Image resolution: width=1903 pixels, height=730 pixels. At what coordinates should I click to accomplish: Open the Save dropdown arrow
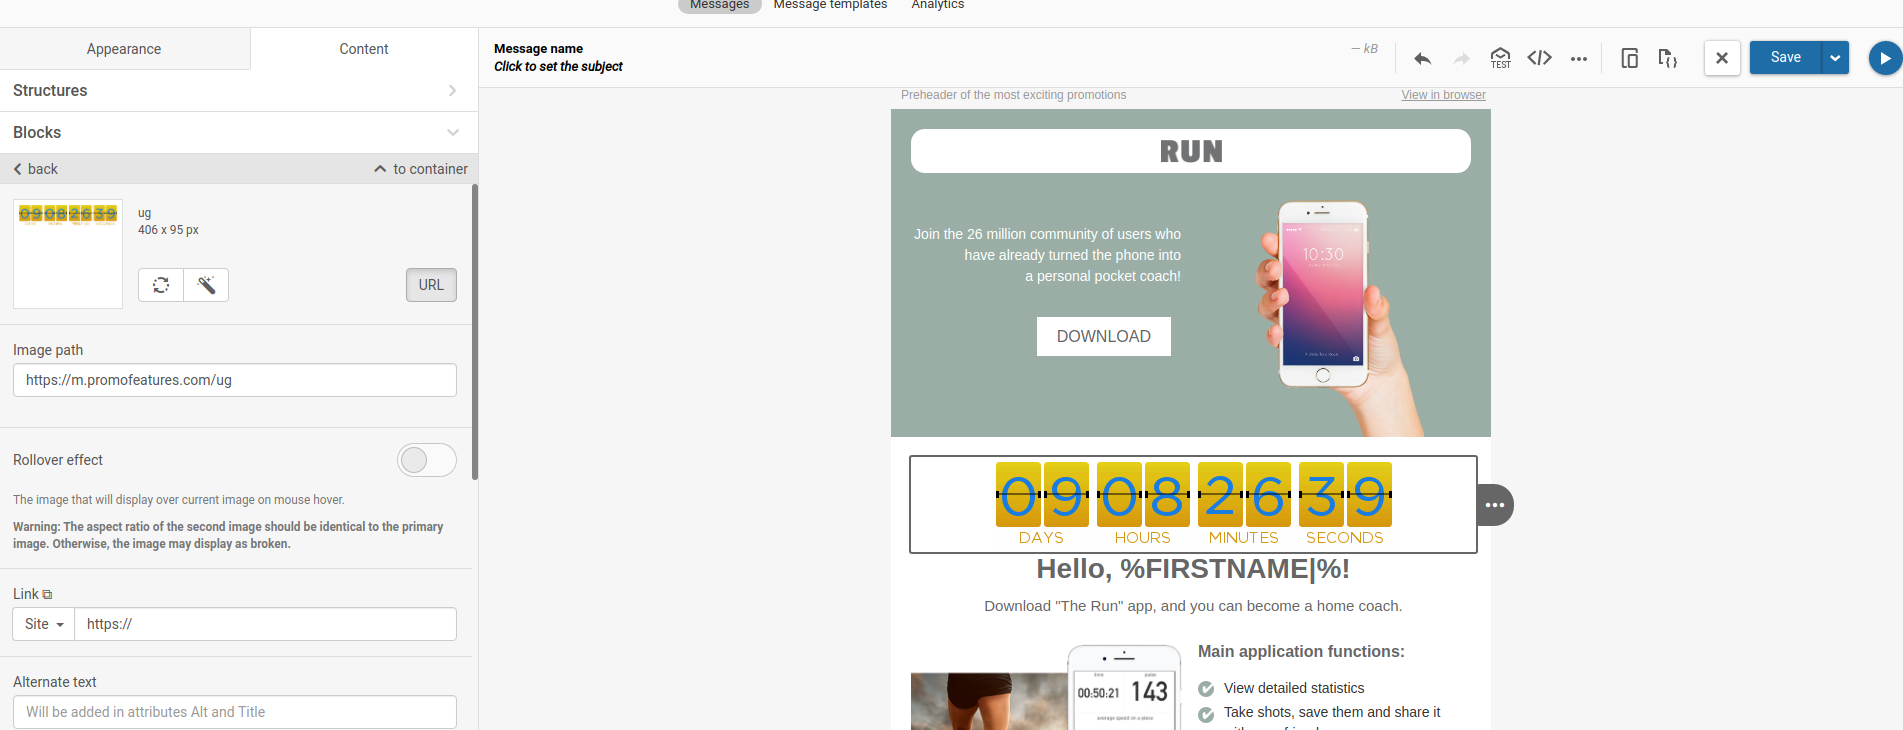(x=1835, y=58)
